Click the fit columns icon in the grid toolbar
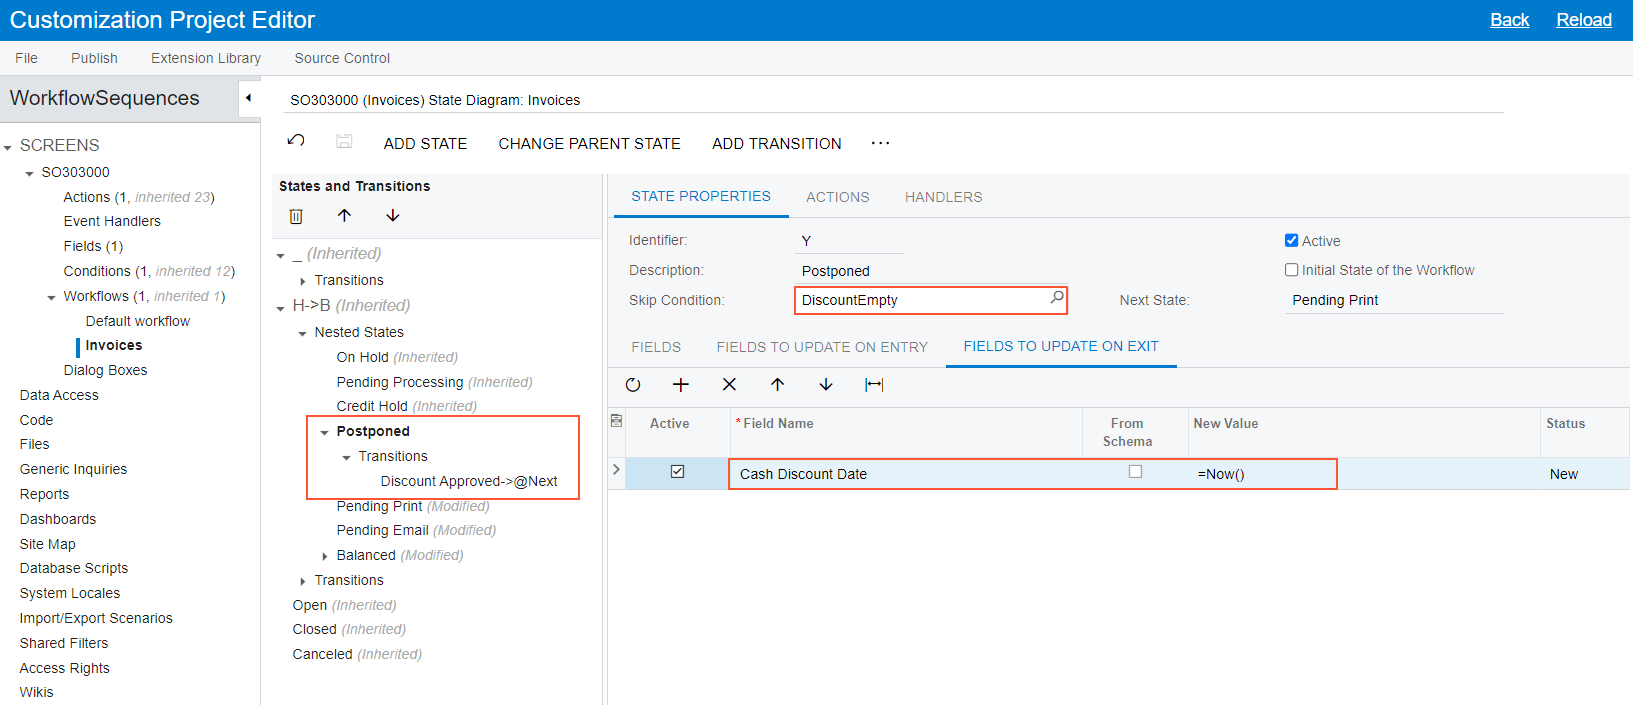 click(874, 385)
